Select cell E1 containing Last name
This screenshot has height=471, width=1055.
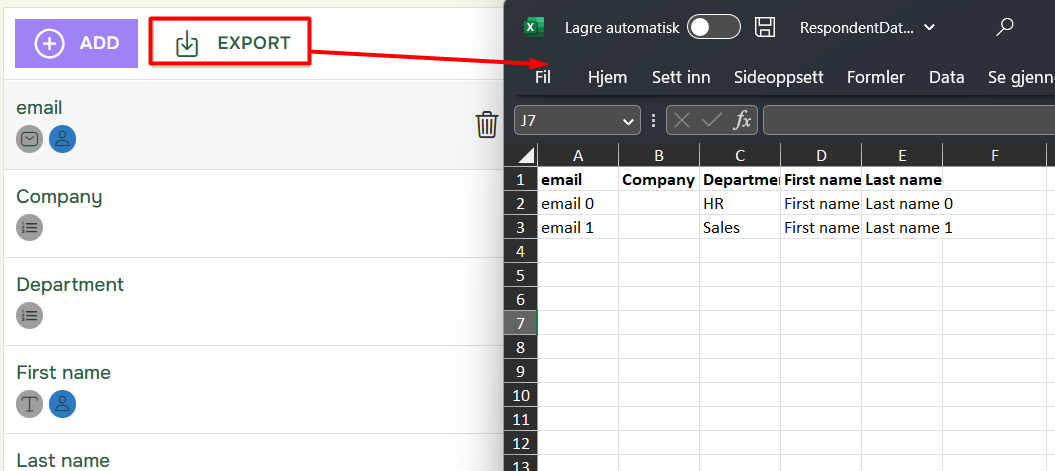pyautogui.click(x=902, y=179)
